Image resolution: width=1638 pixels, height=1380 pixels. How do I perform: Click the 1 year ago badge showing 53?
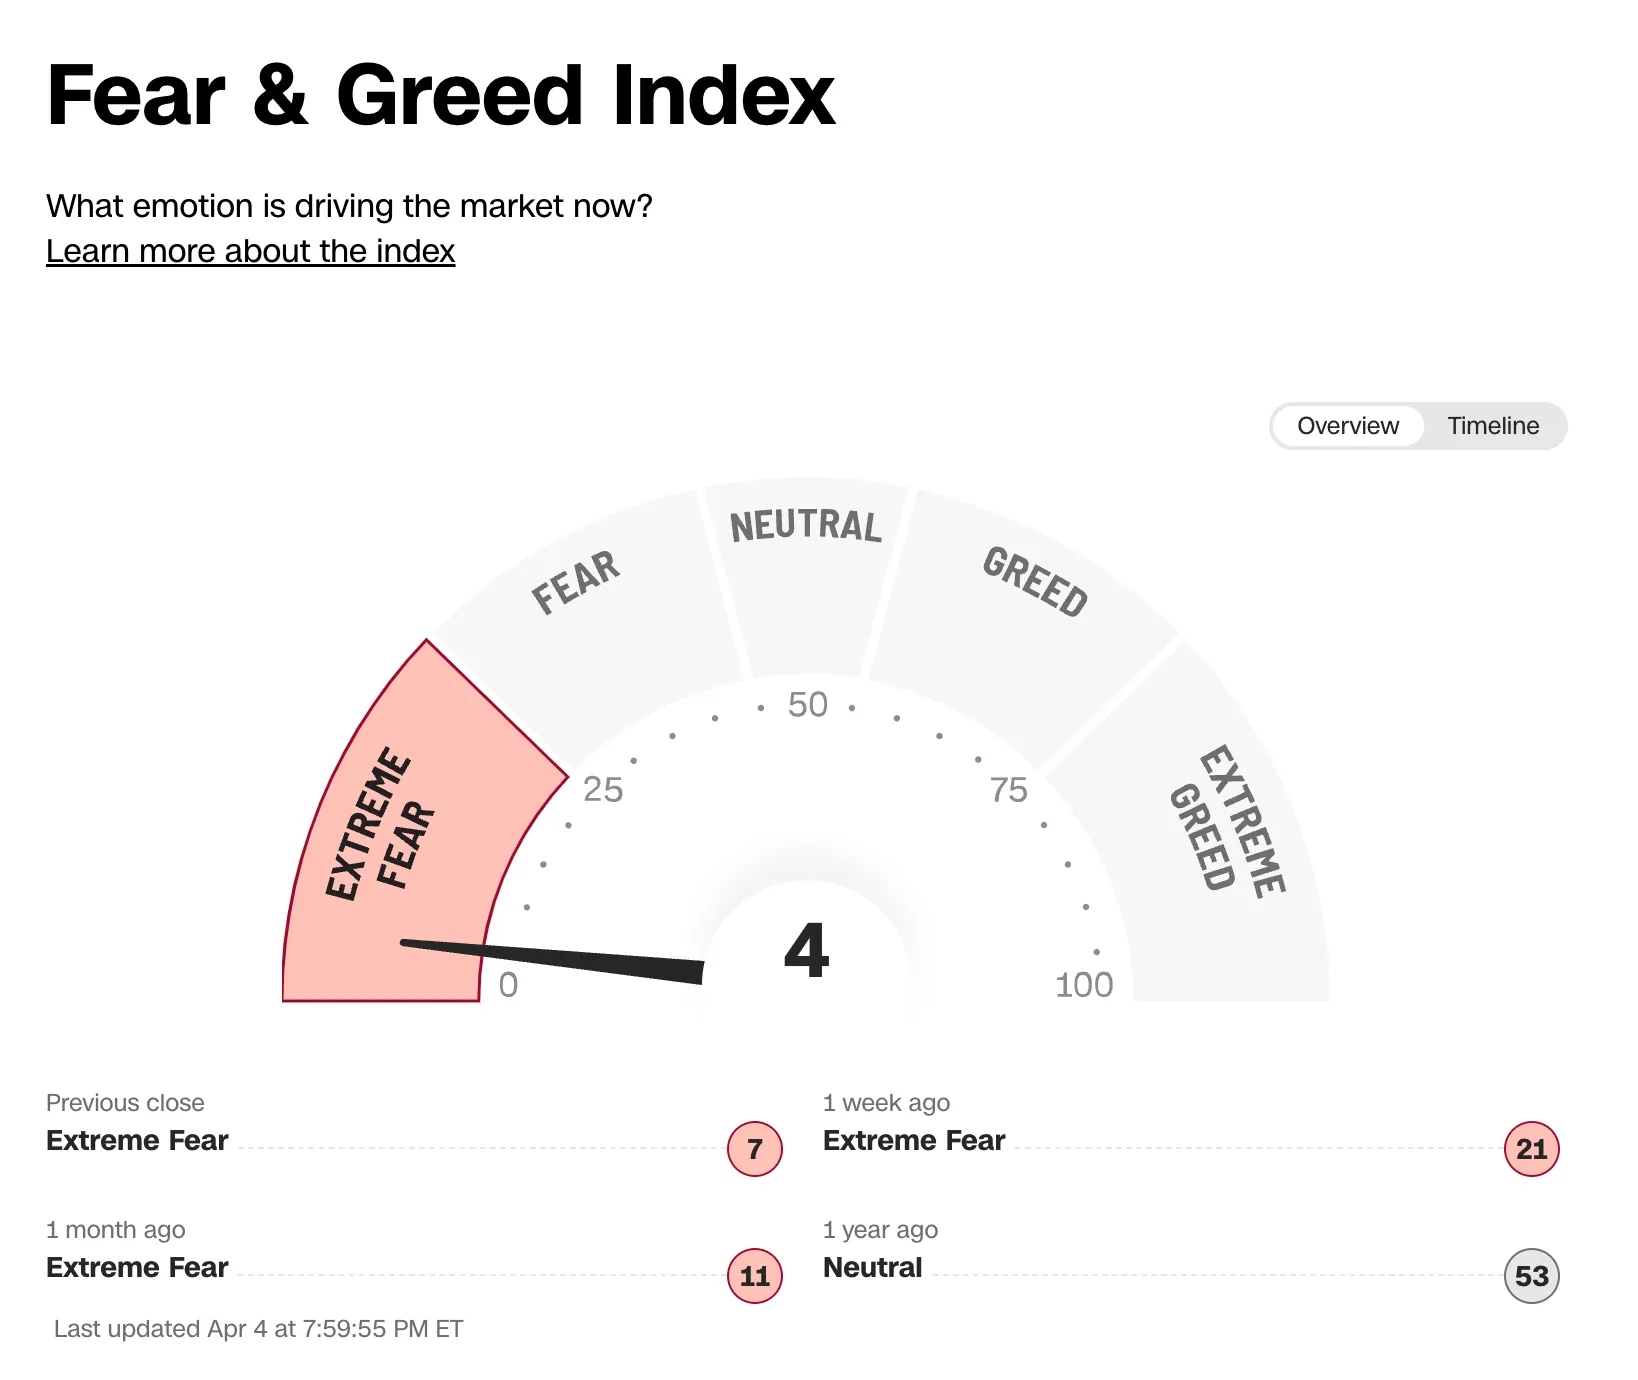point(1532,1276)
